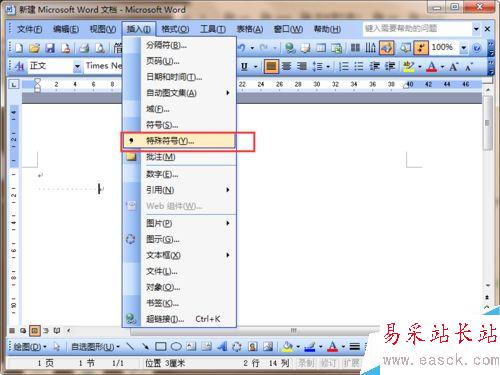The height and width of the screenshot is (375, 500).
Task: Choose 批注(M) menu entry
Action: (x=179, y=157)
